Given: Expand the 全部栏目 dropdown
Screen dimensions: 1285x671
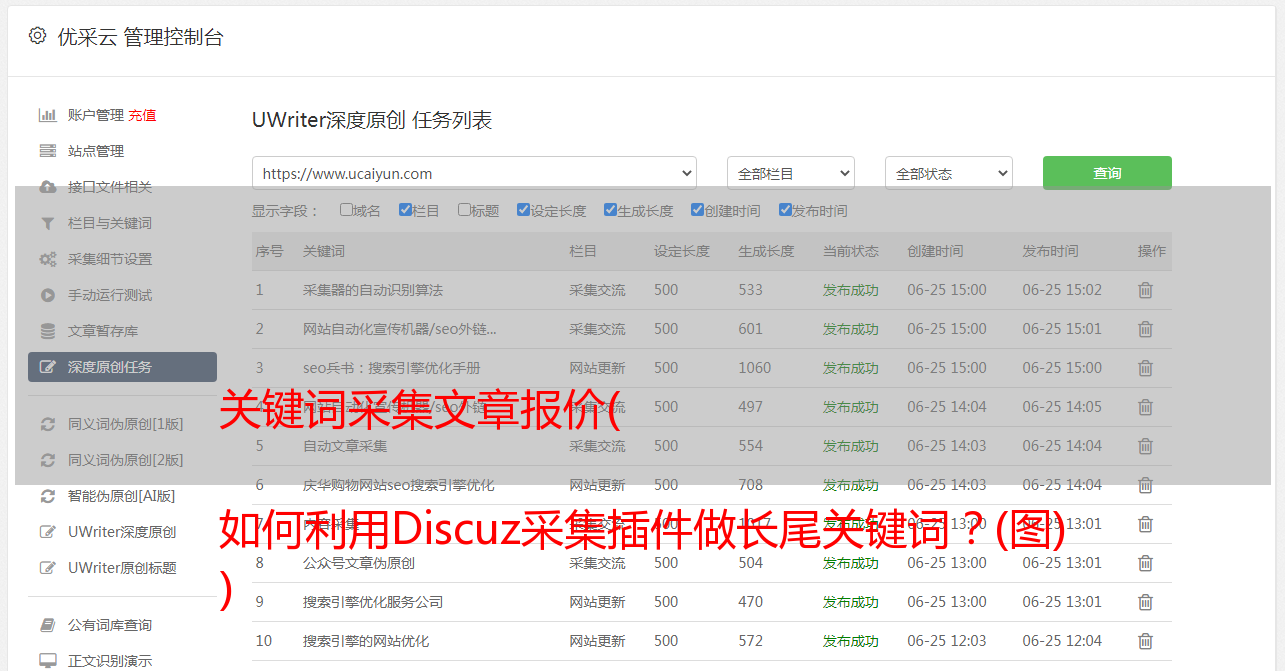Looking at the screenshot, I should pos(790,173).
